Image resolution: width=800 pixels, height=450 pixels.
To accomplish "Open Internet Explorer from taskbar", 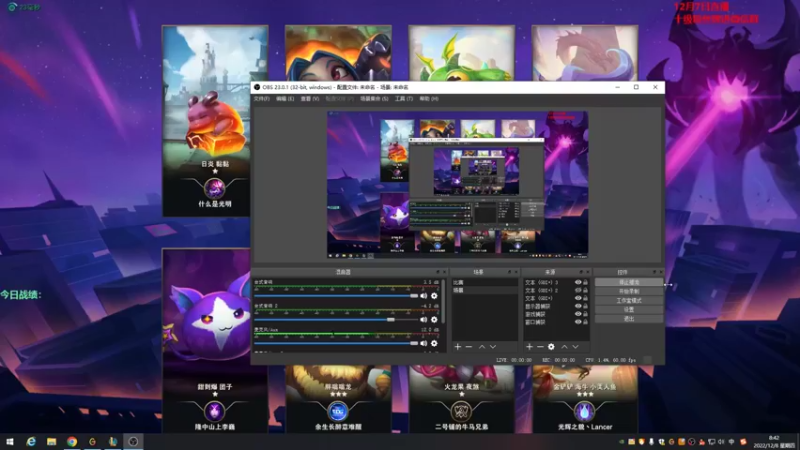I will (x=31, y=442).
